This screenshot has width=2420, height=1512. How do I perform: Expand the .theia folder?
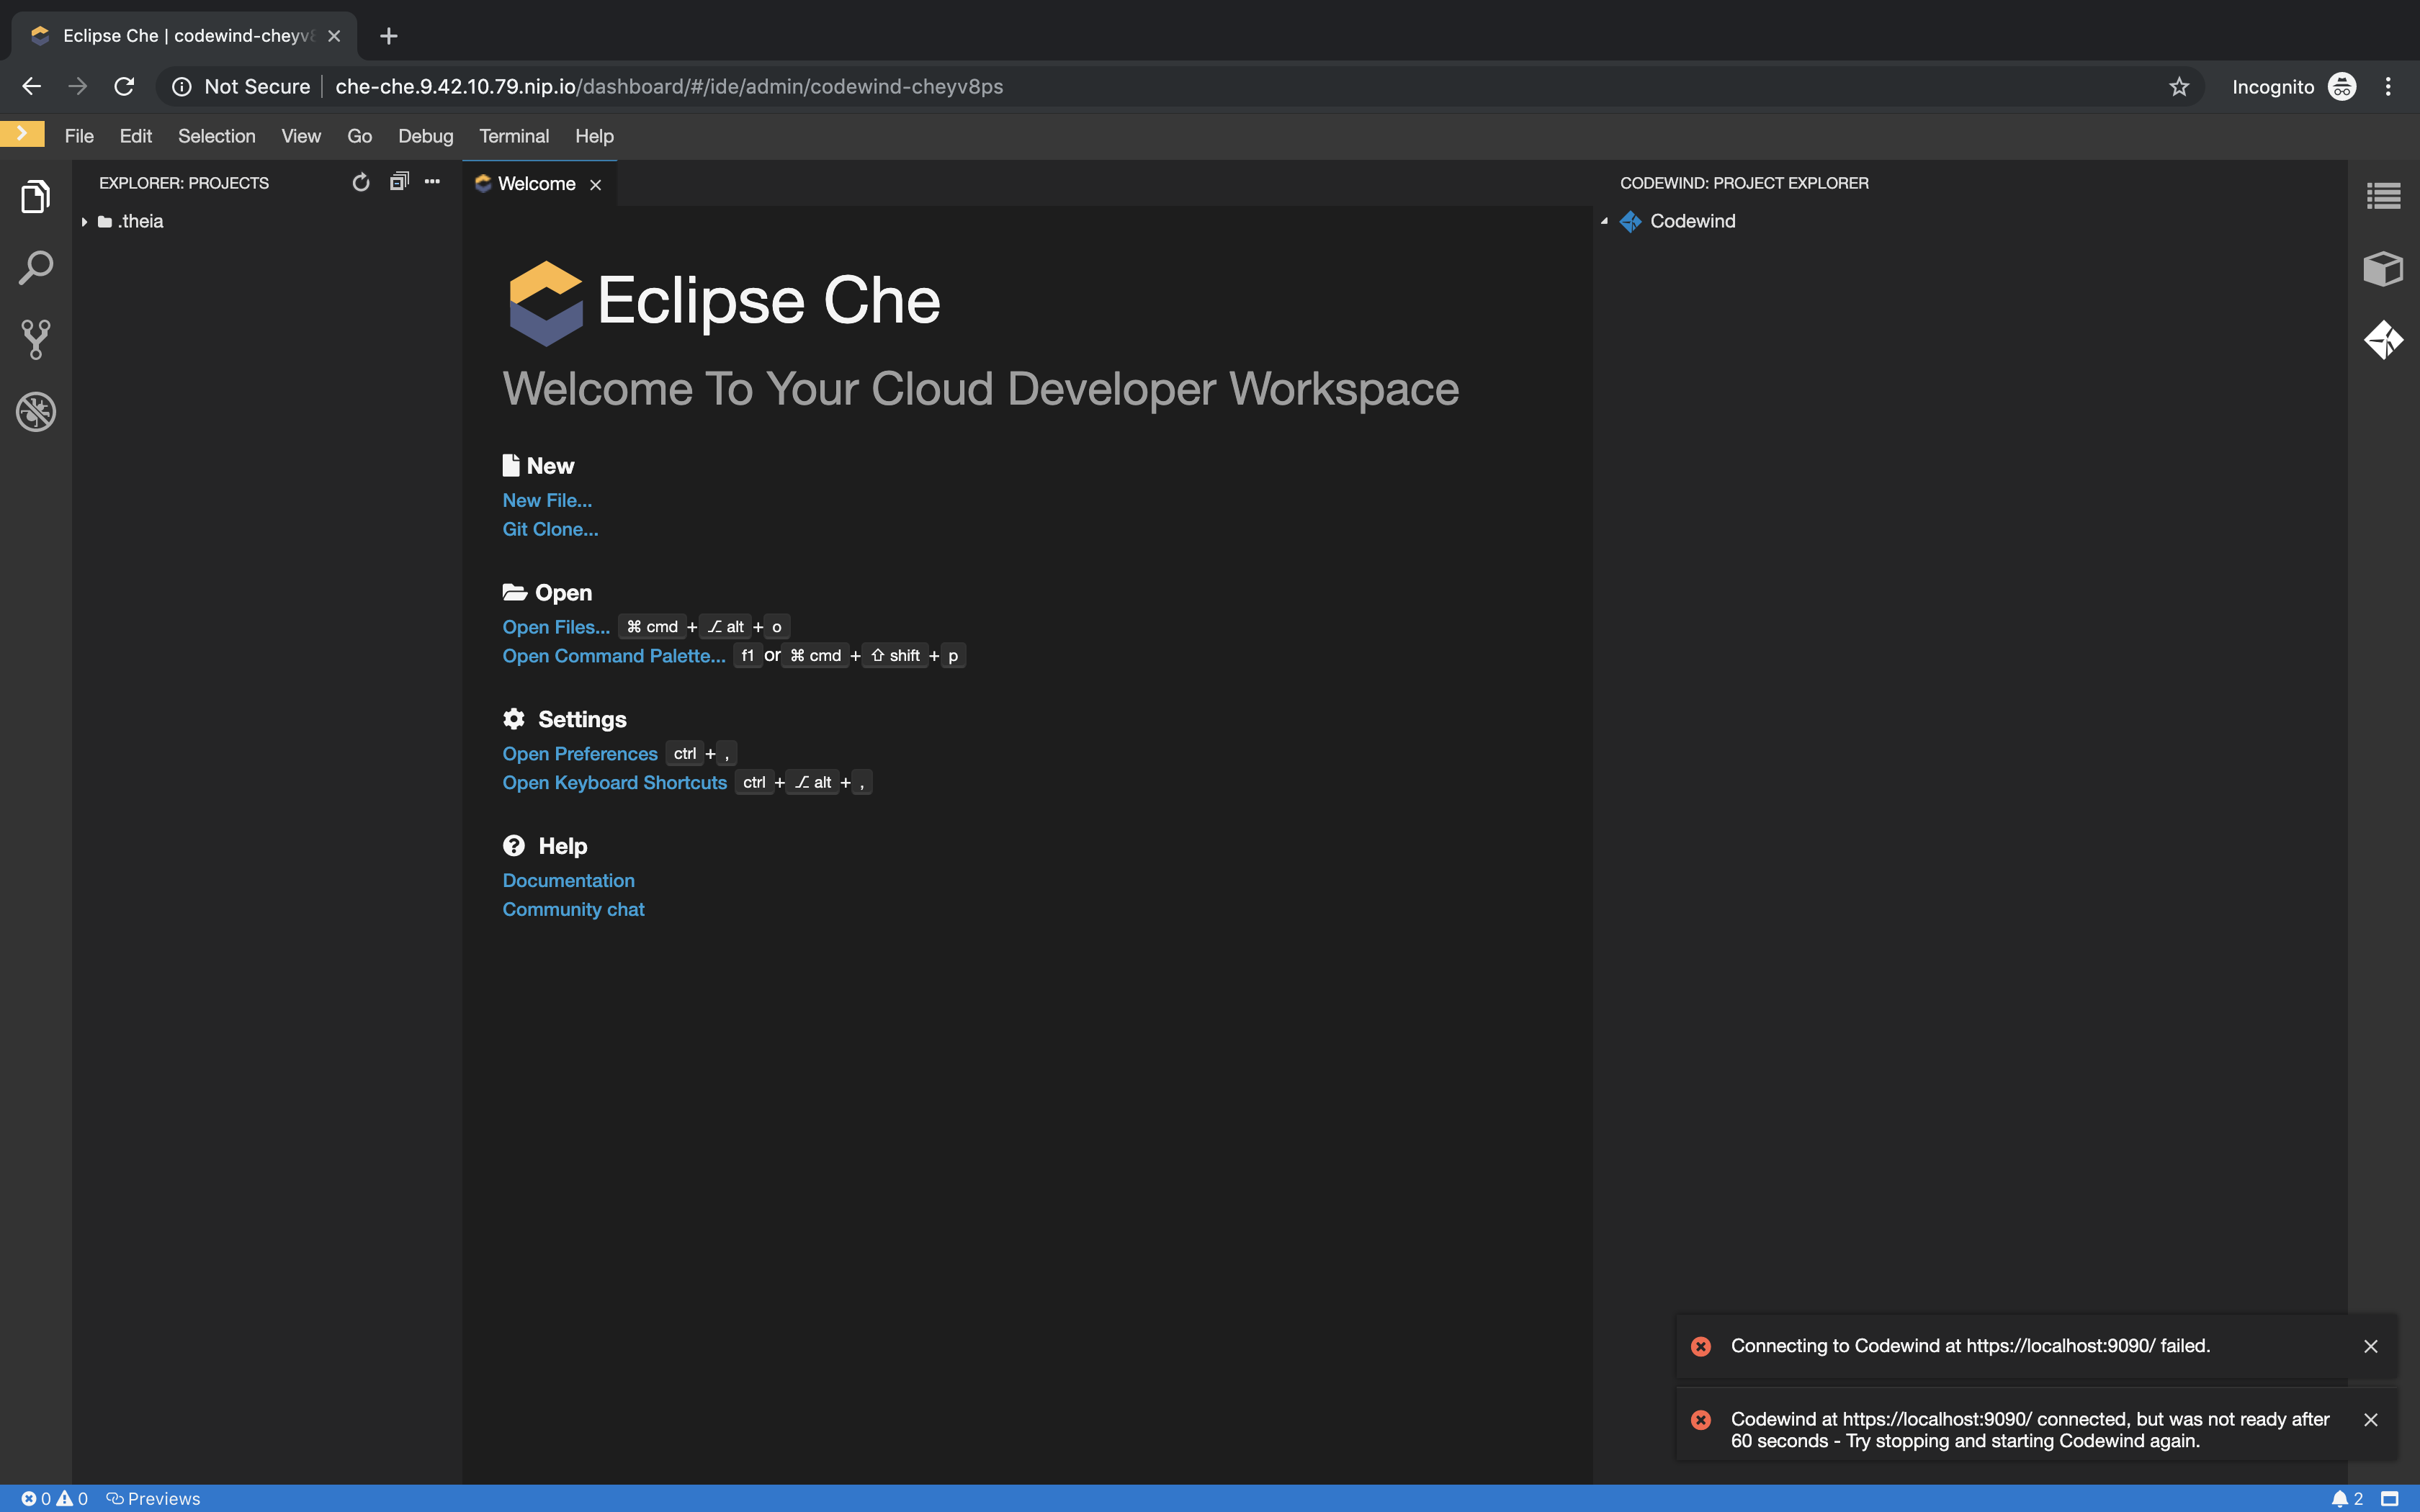tap(84, 221)
